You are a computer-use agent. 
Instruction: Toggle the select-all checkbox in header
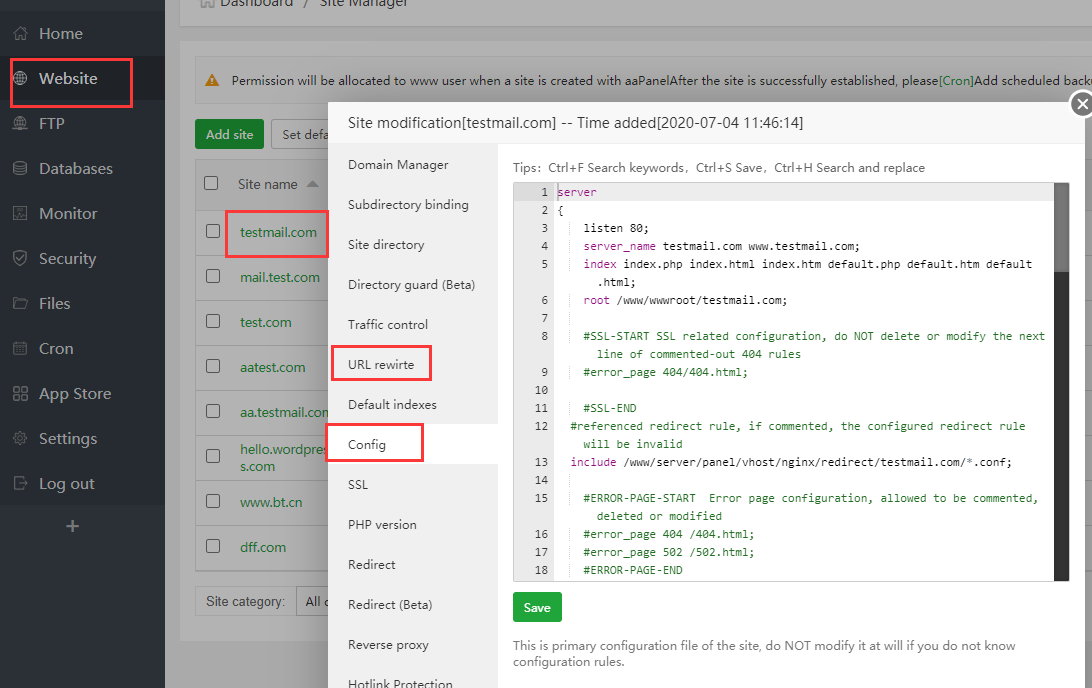[211, 184]
